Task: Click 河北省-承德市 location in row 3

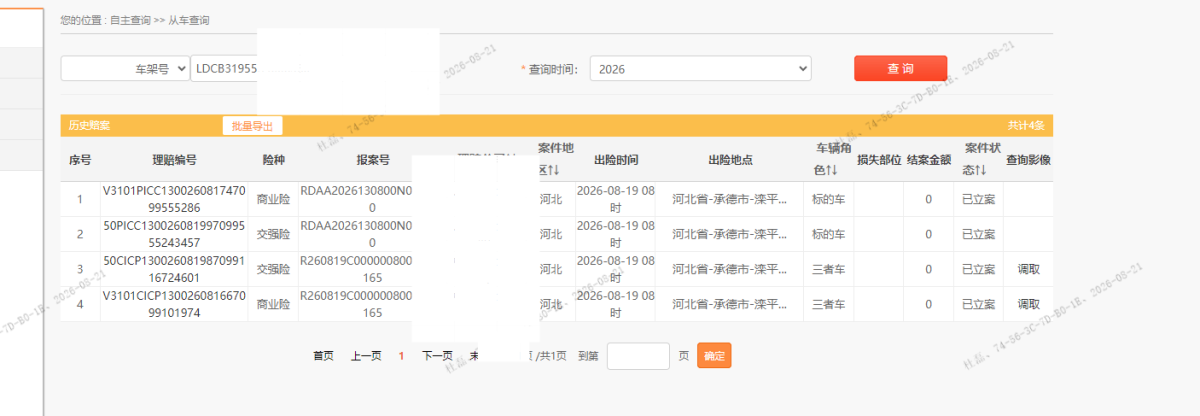Action: point(730,269)
